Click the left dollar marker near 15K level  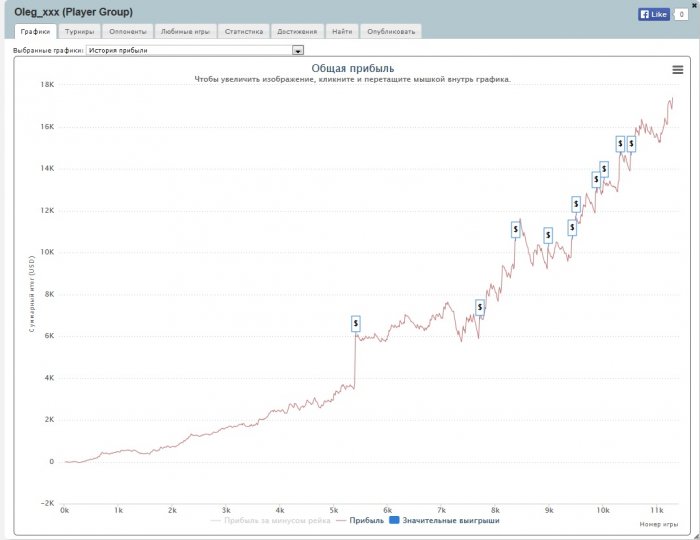point(620,144)
